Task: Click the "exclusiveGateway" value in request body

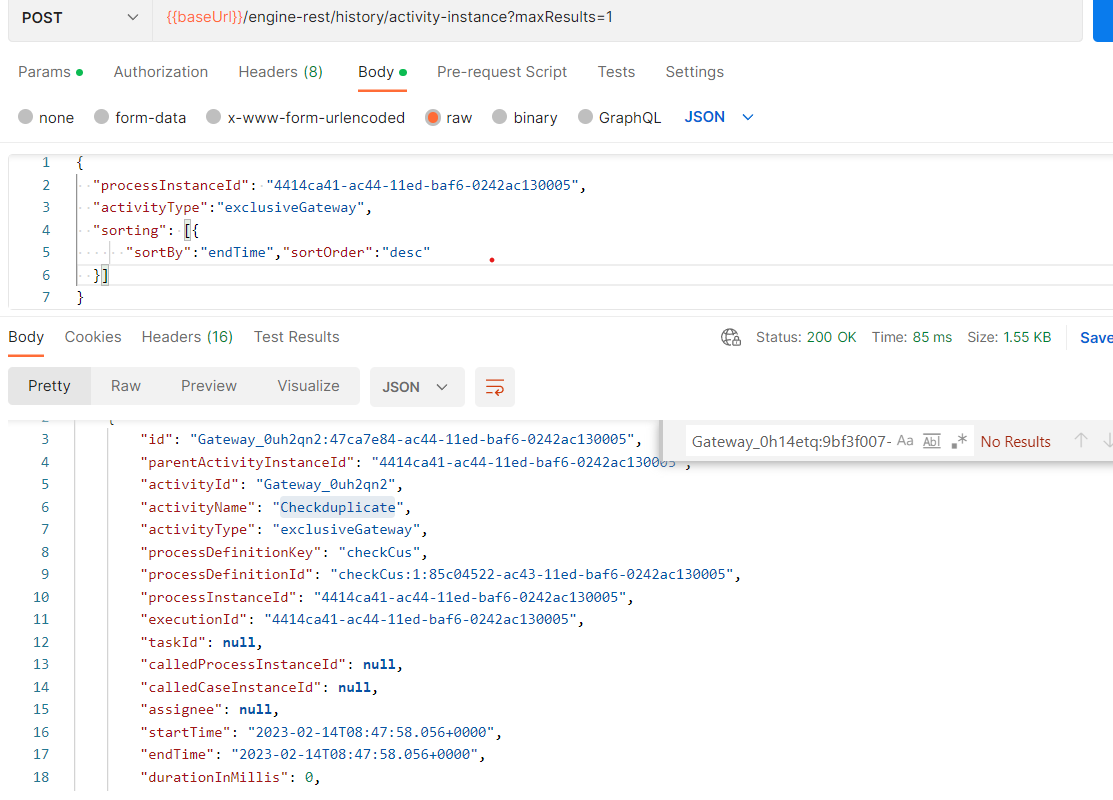Action: coord(290,207)
